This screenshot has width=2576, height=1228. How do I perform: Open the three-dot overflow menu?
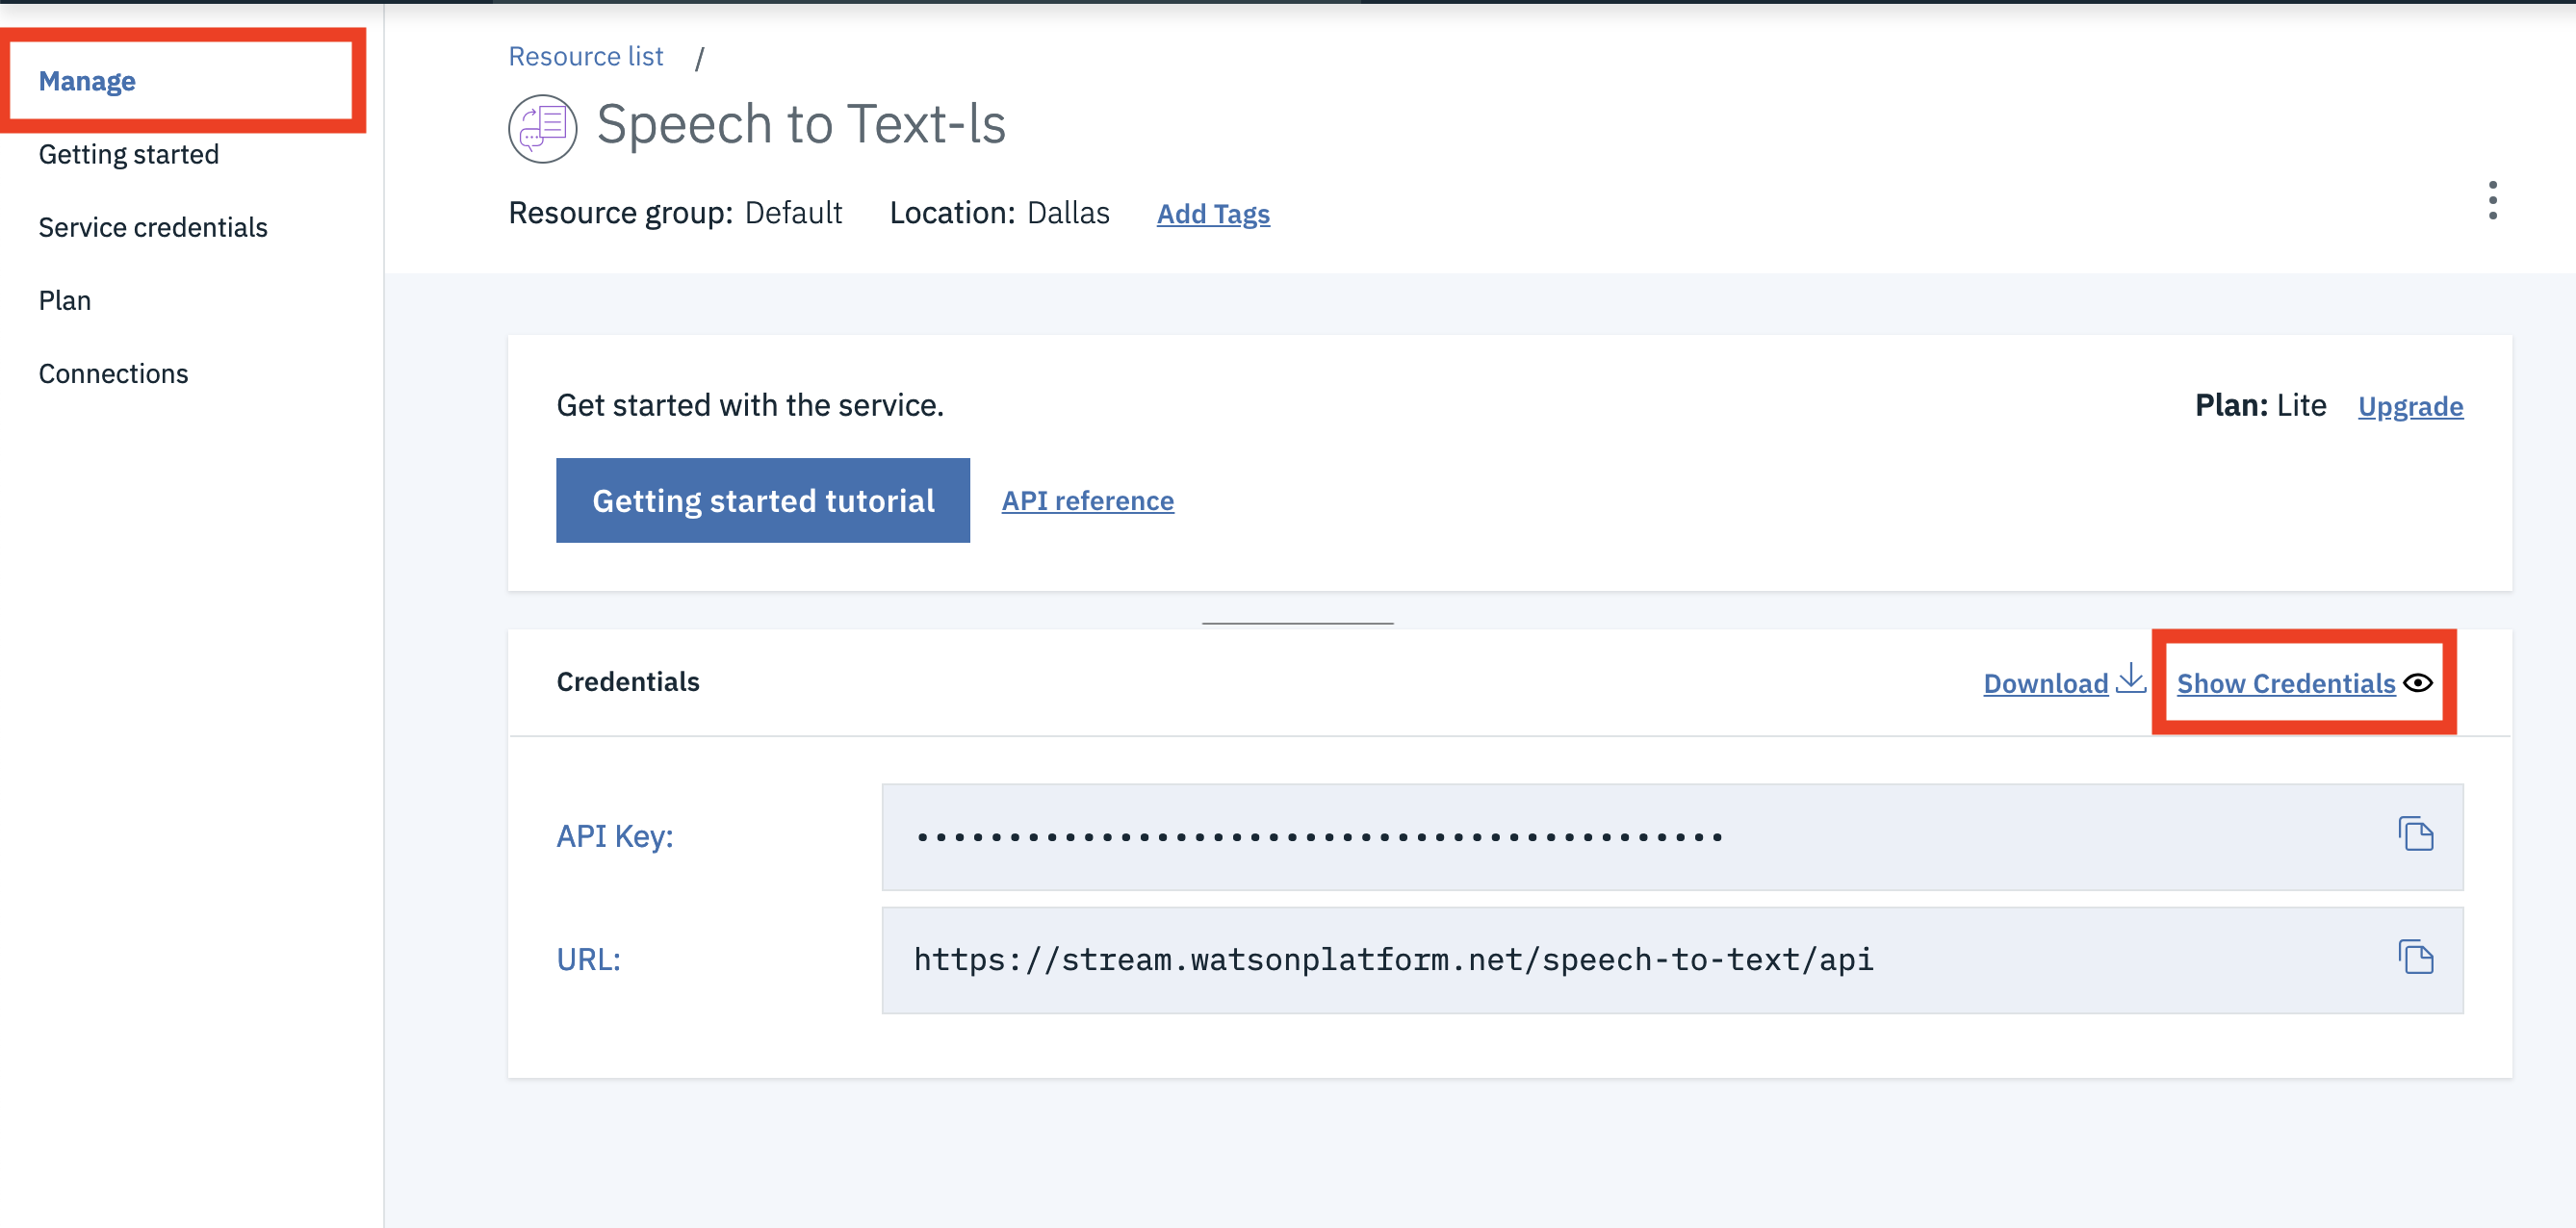click(2492, 201)
